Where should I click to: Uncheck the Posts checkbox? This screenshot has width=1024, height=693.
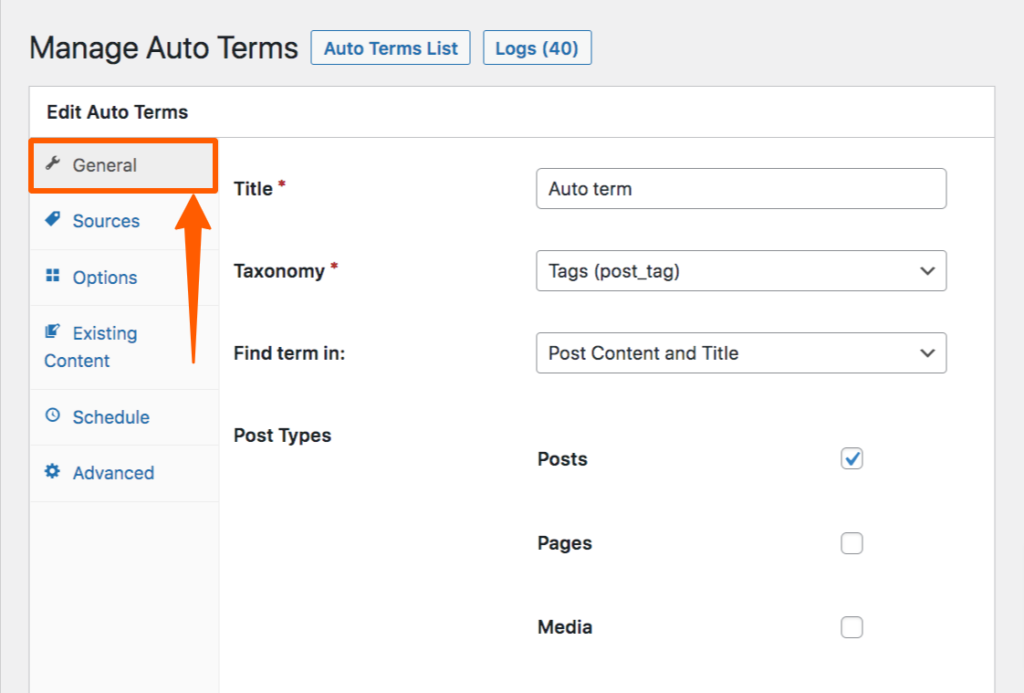[852, 459]
